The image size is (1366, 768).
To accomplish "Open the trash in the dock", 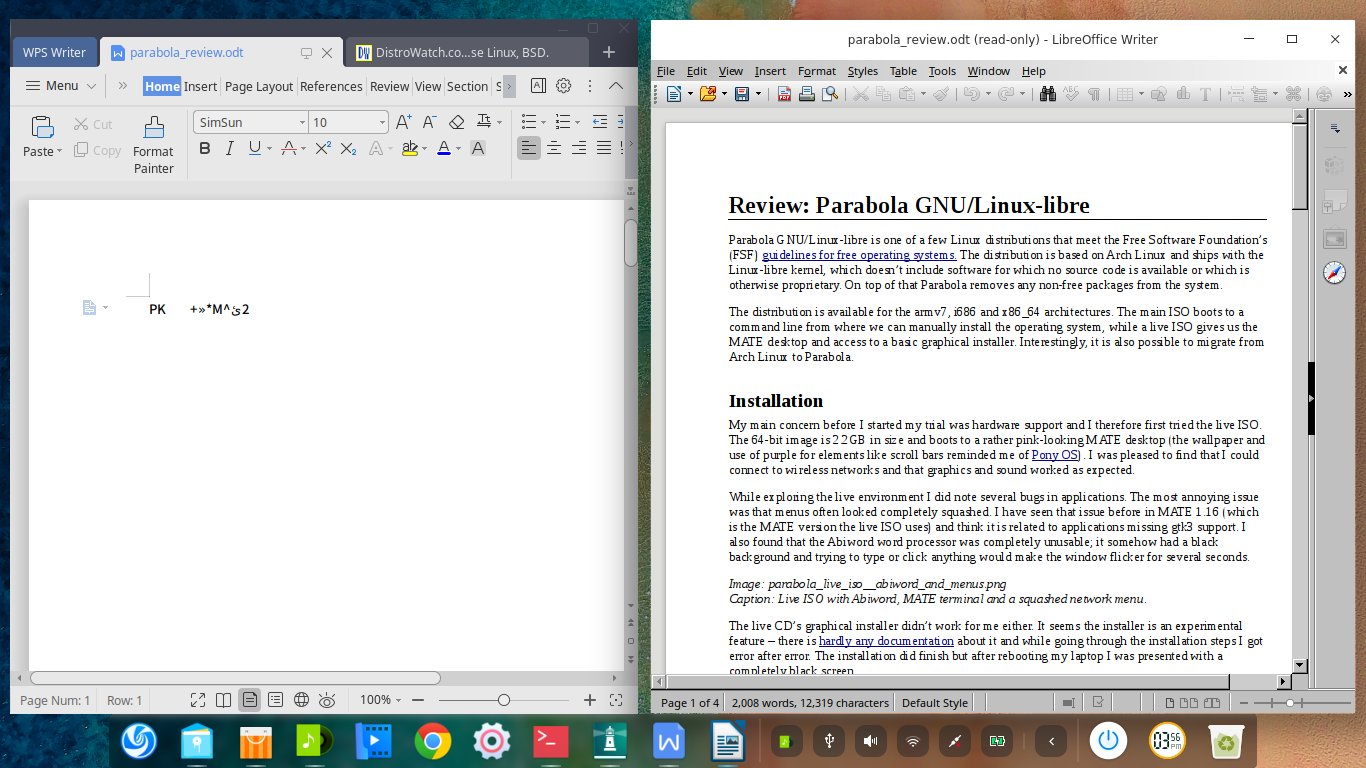I will tap(1226, 741).
